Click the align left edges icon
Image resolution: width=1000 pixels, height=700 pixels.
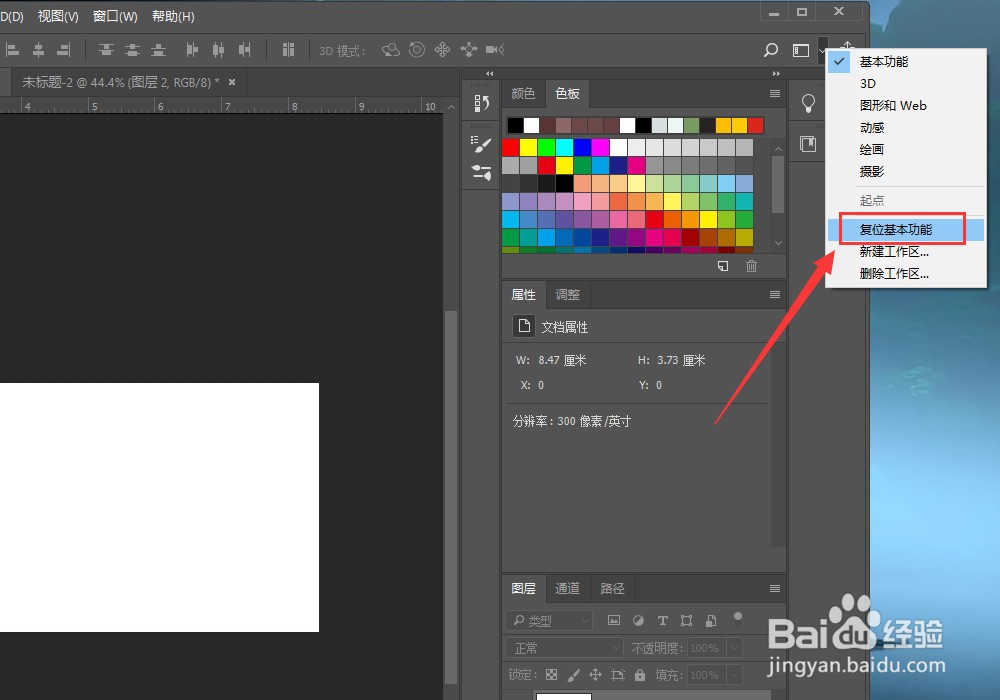(12, 50)
